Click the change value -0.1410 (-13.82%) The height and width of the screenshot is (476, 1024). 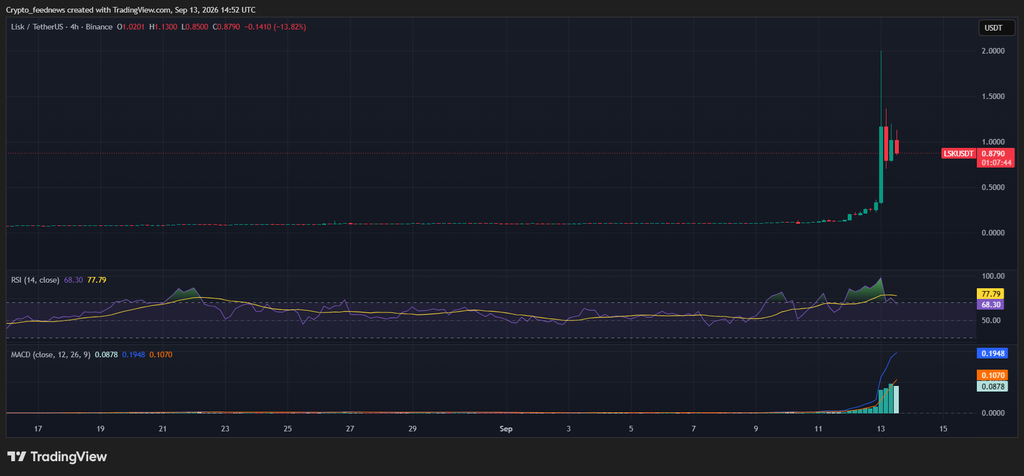276,27
